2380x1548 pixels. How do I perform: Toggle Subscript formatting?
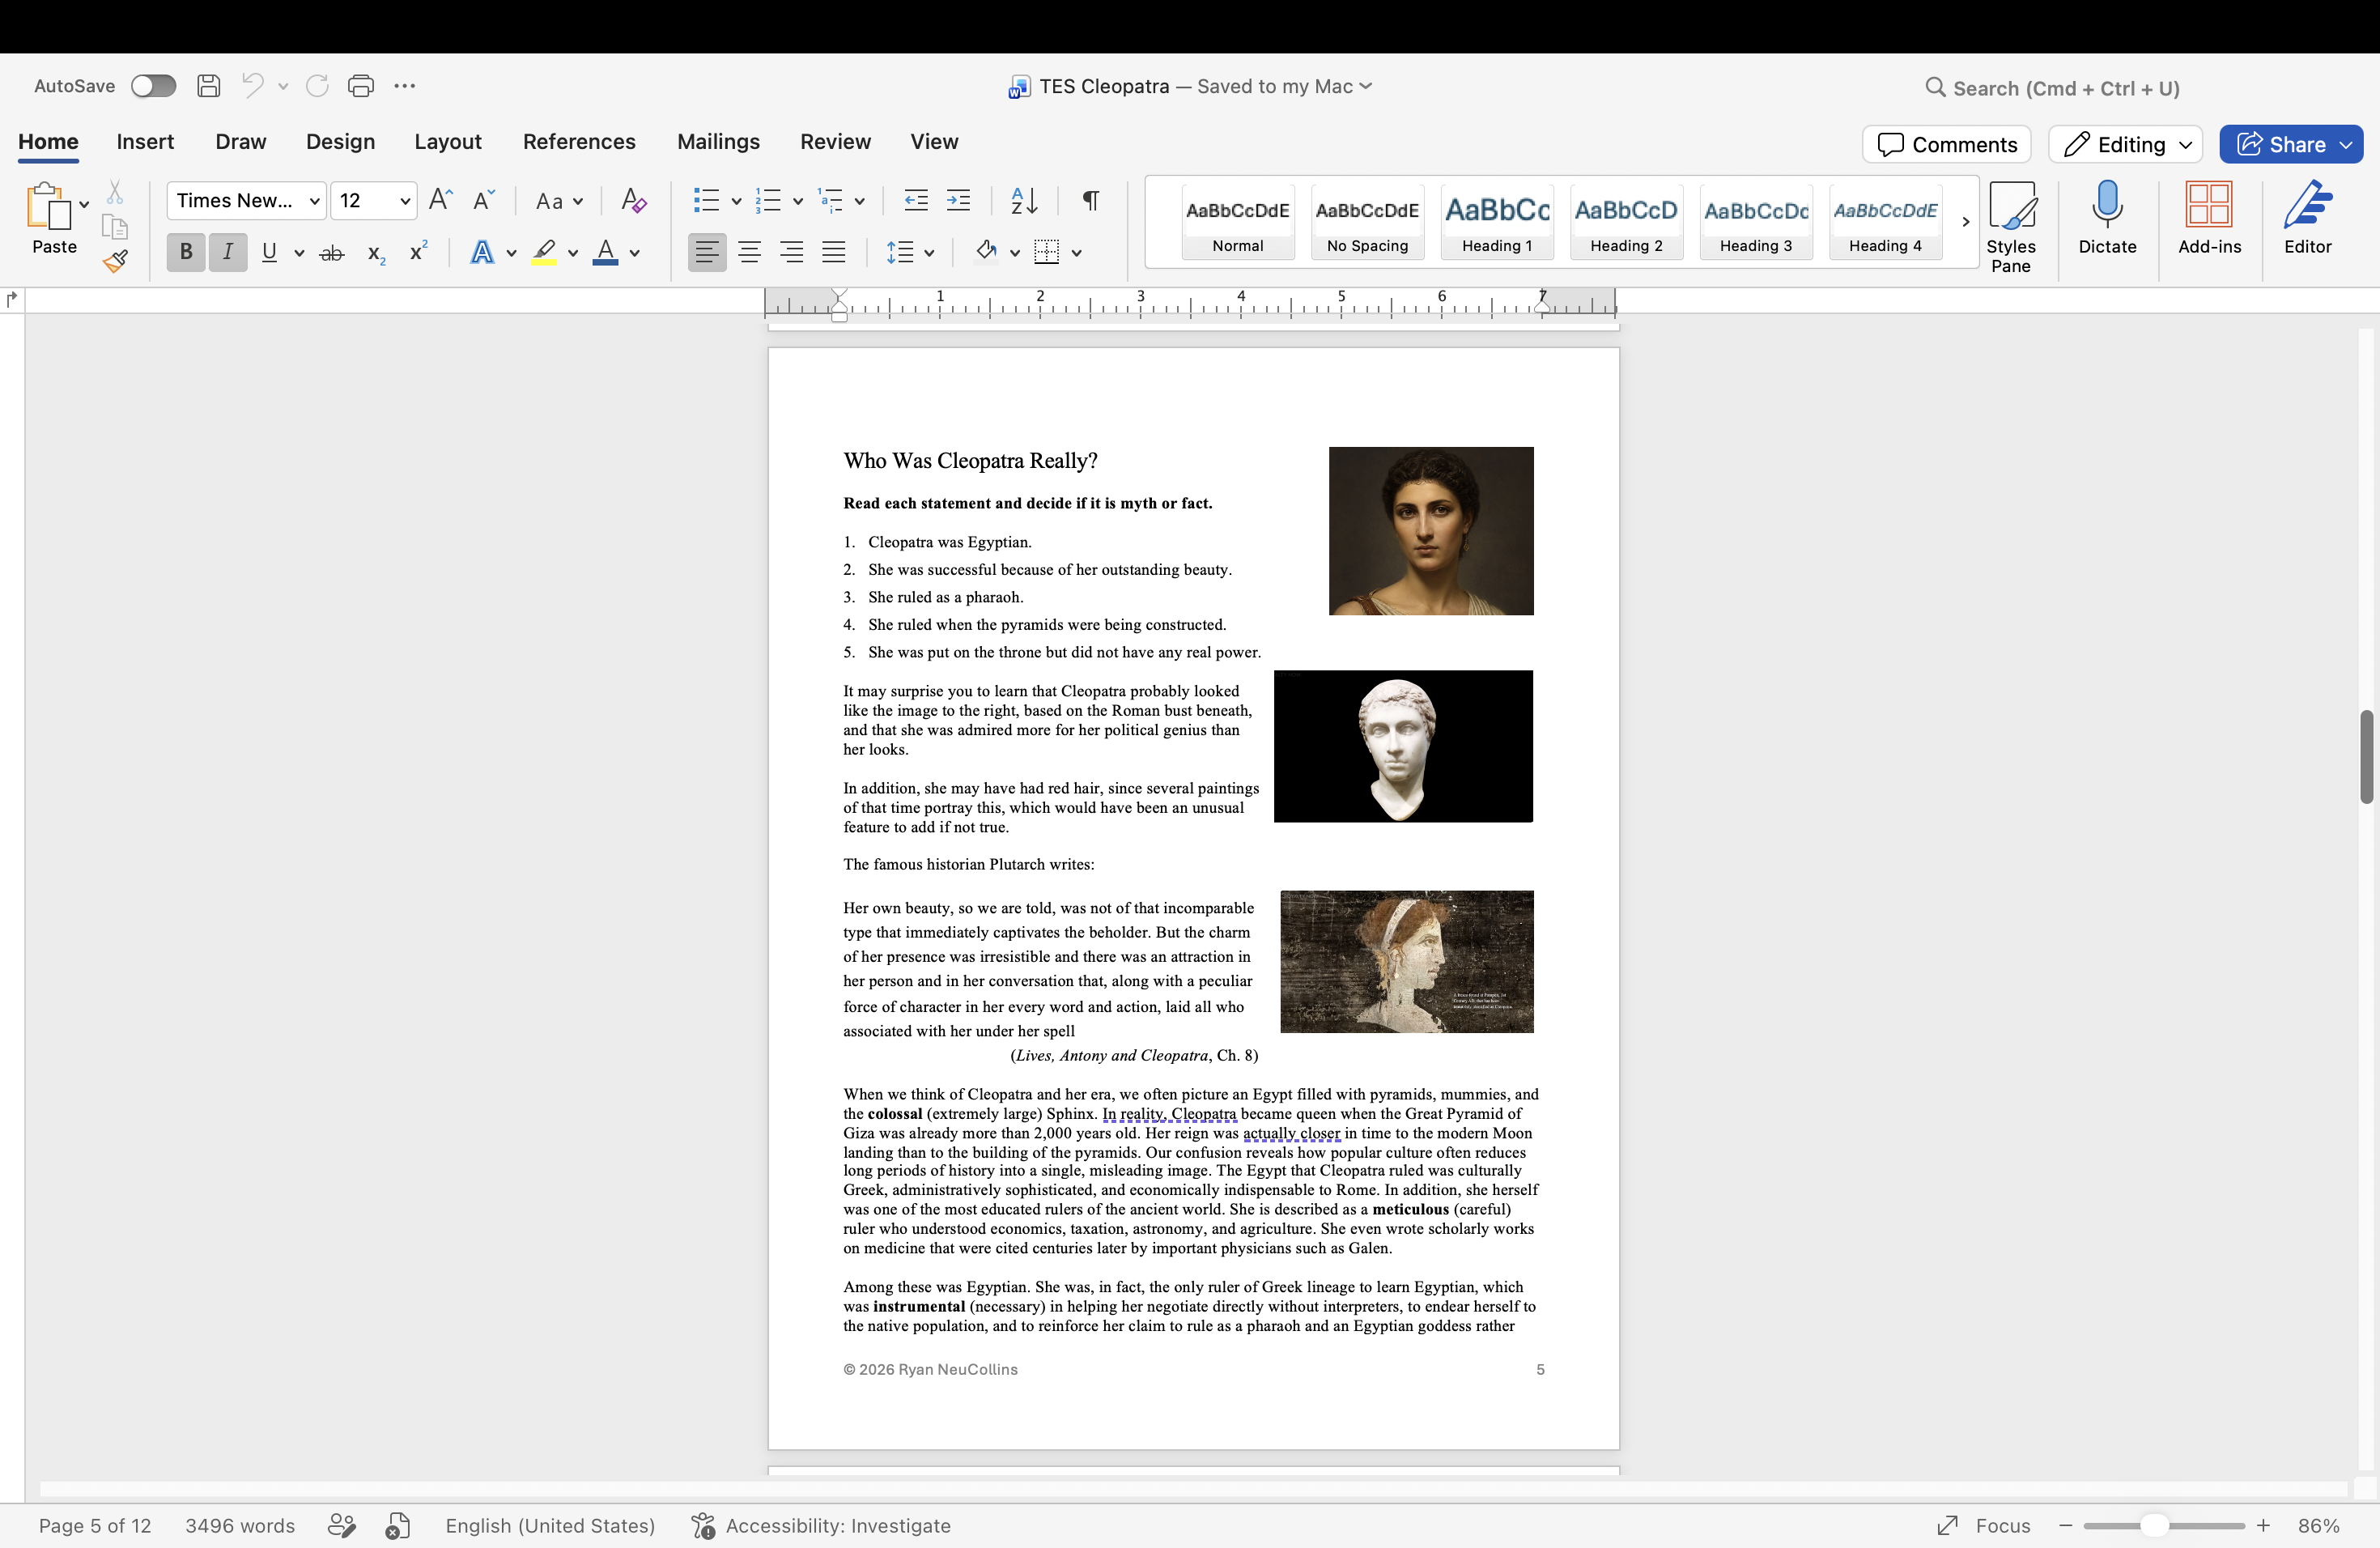point(376,254)
